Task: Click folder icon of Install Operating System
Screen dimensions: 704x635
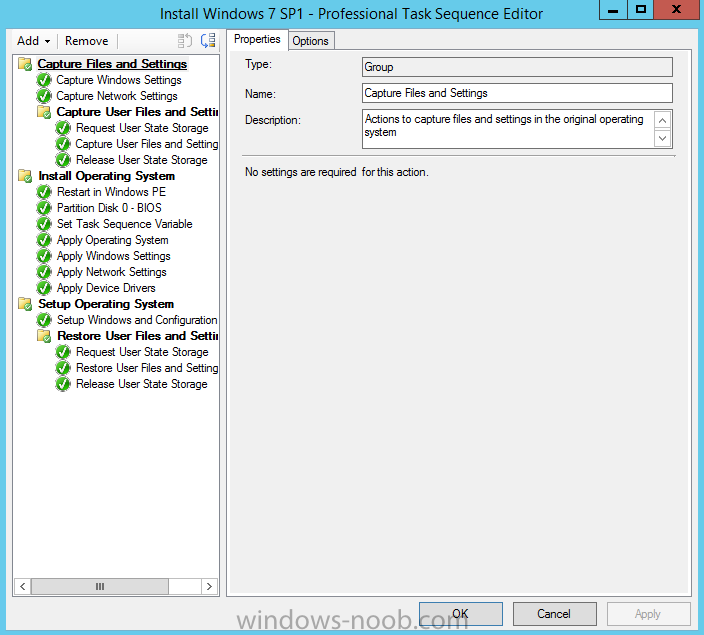Action: [25, 176]
